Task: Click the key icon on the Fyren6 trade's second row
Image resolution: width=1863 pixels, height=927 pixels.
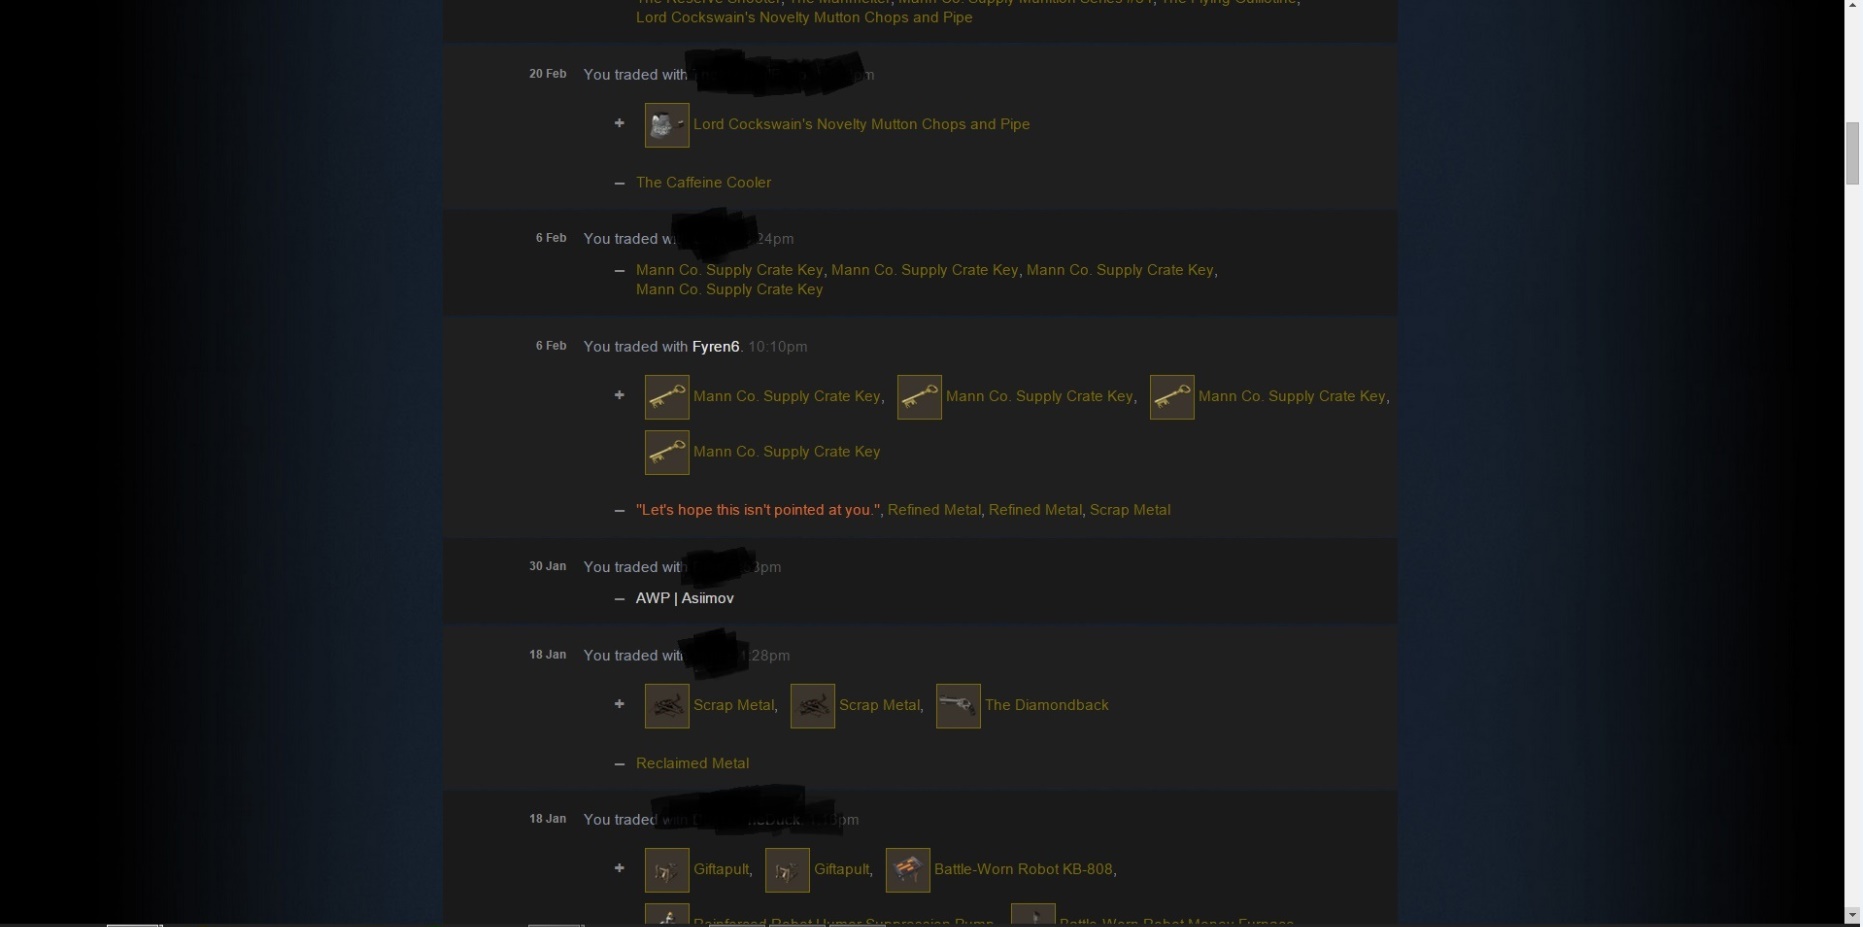Action: pyautogui.click(x=667, y=452)
